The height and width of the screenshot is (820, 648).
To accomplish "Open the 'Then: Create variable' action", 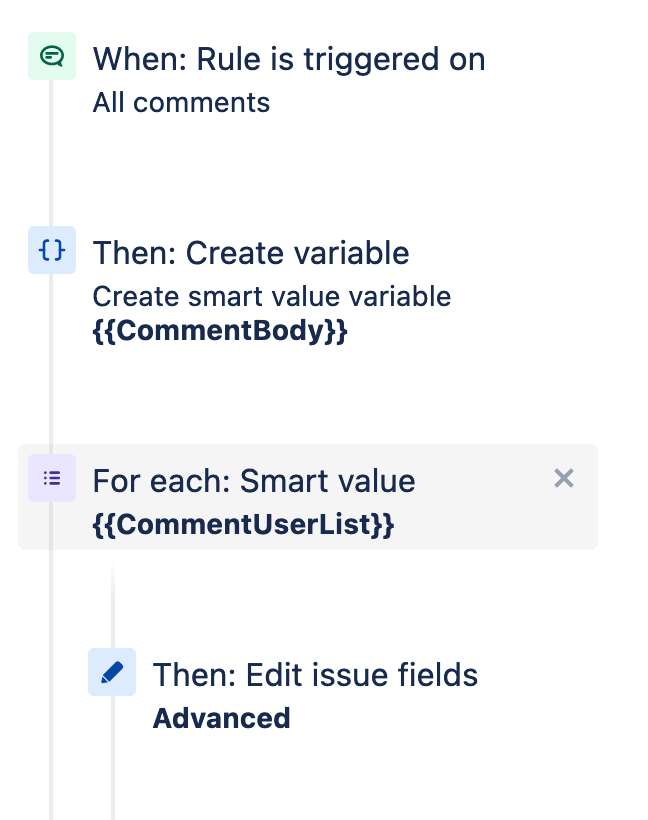I will tap(251, 253).
